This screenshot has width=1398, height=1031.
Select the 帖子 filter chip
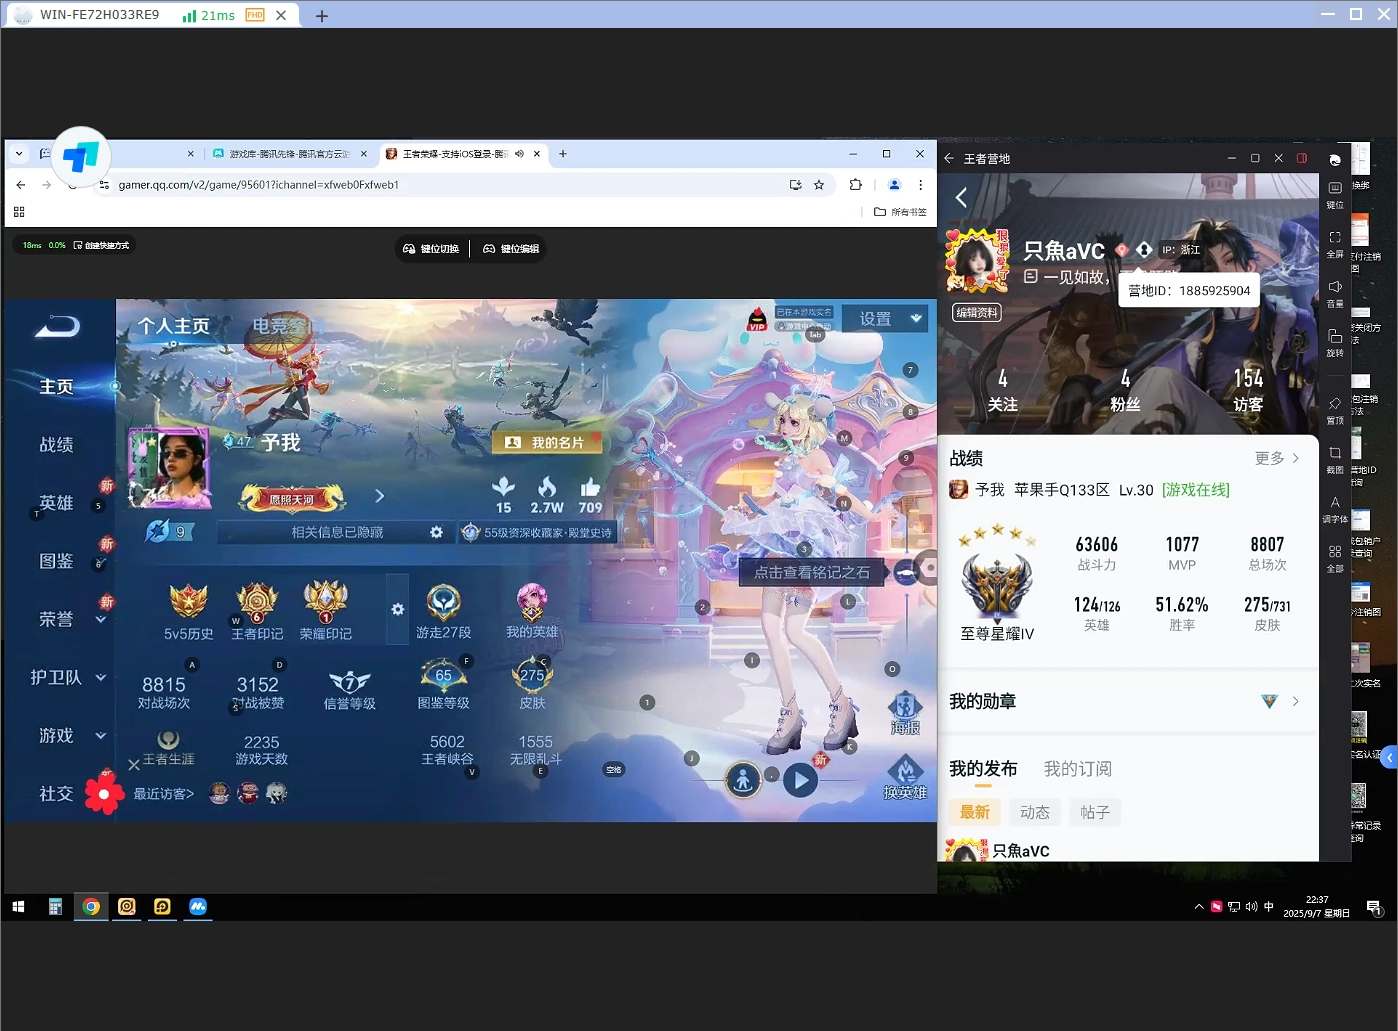point(1095,812)
